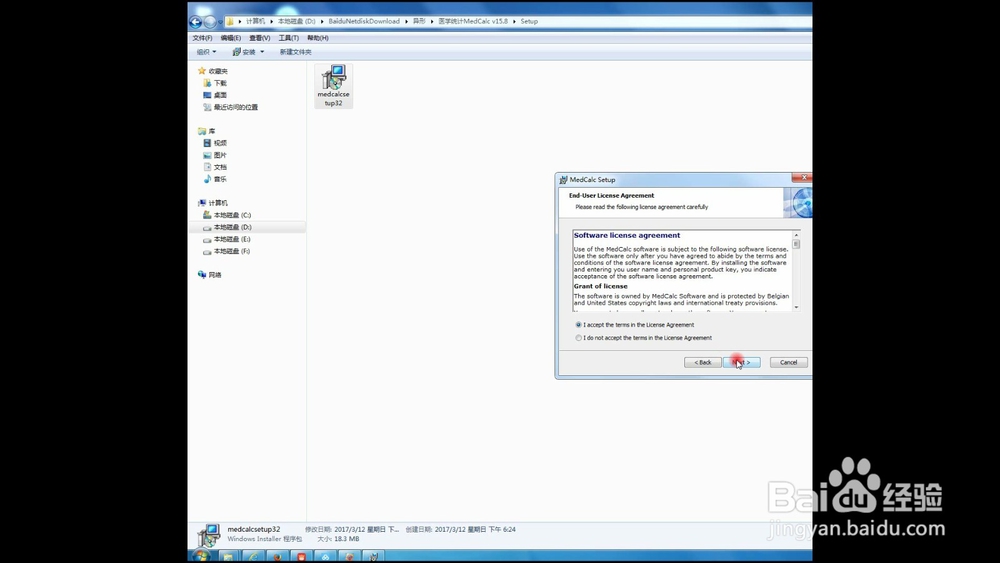Click the Explorer back navigation arrow
The height and width of the screenshot is (563, 1000).
pyautogui.click(x=196, y=22)
